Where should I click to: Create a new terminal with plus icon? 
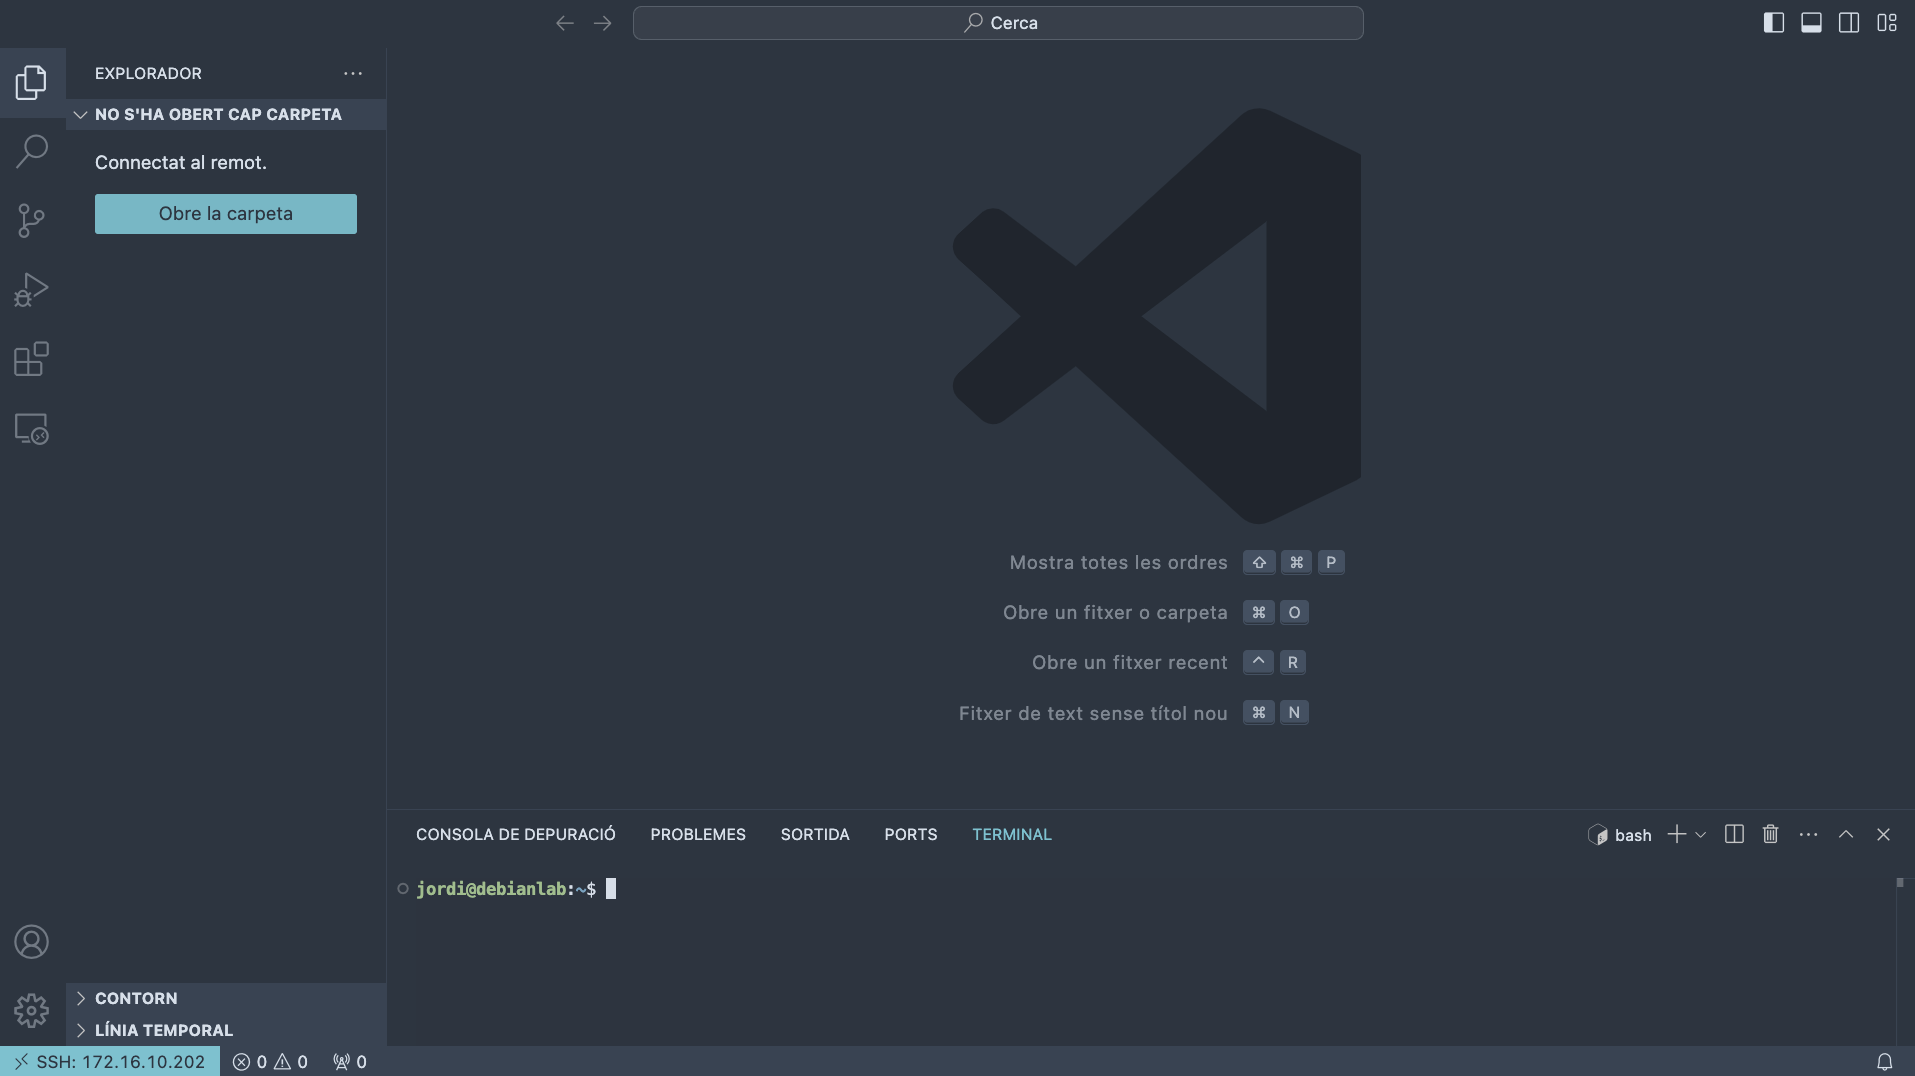(1677, 835)
